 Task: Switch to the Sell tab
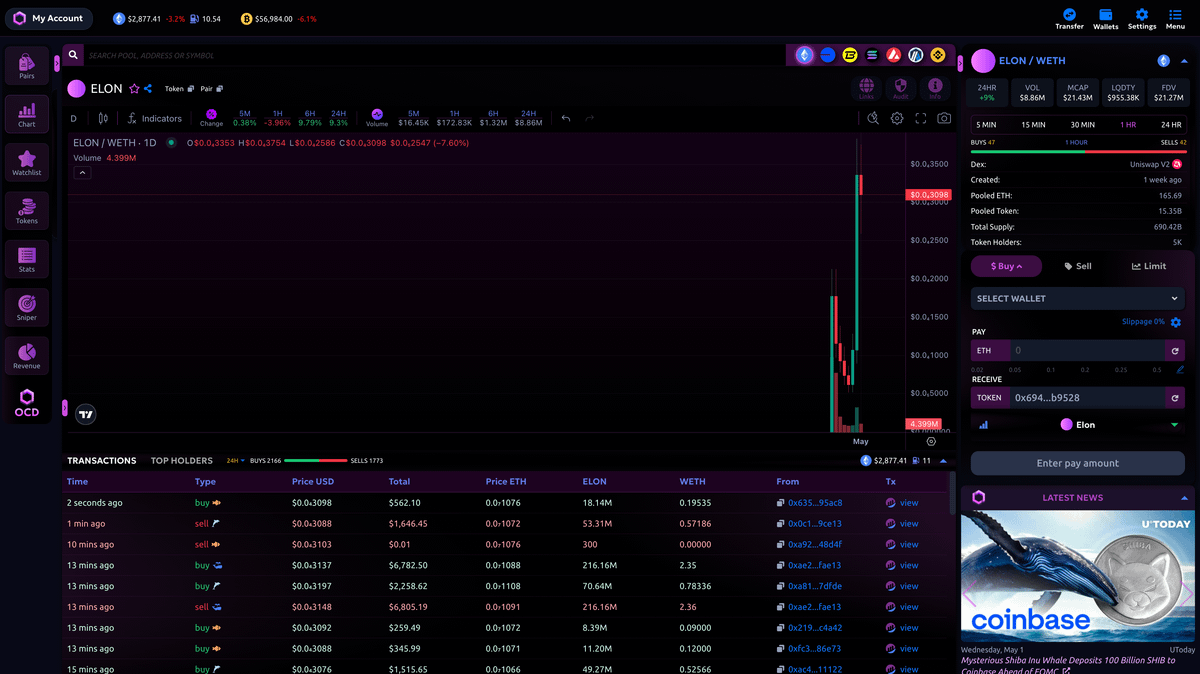1078,266
